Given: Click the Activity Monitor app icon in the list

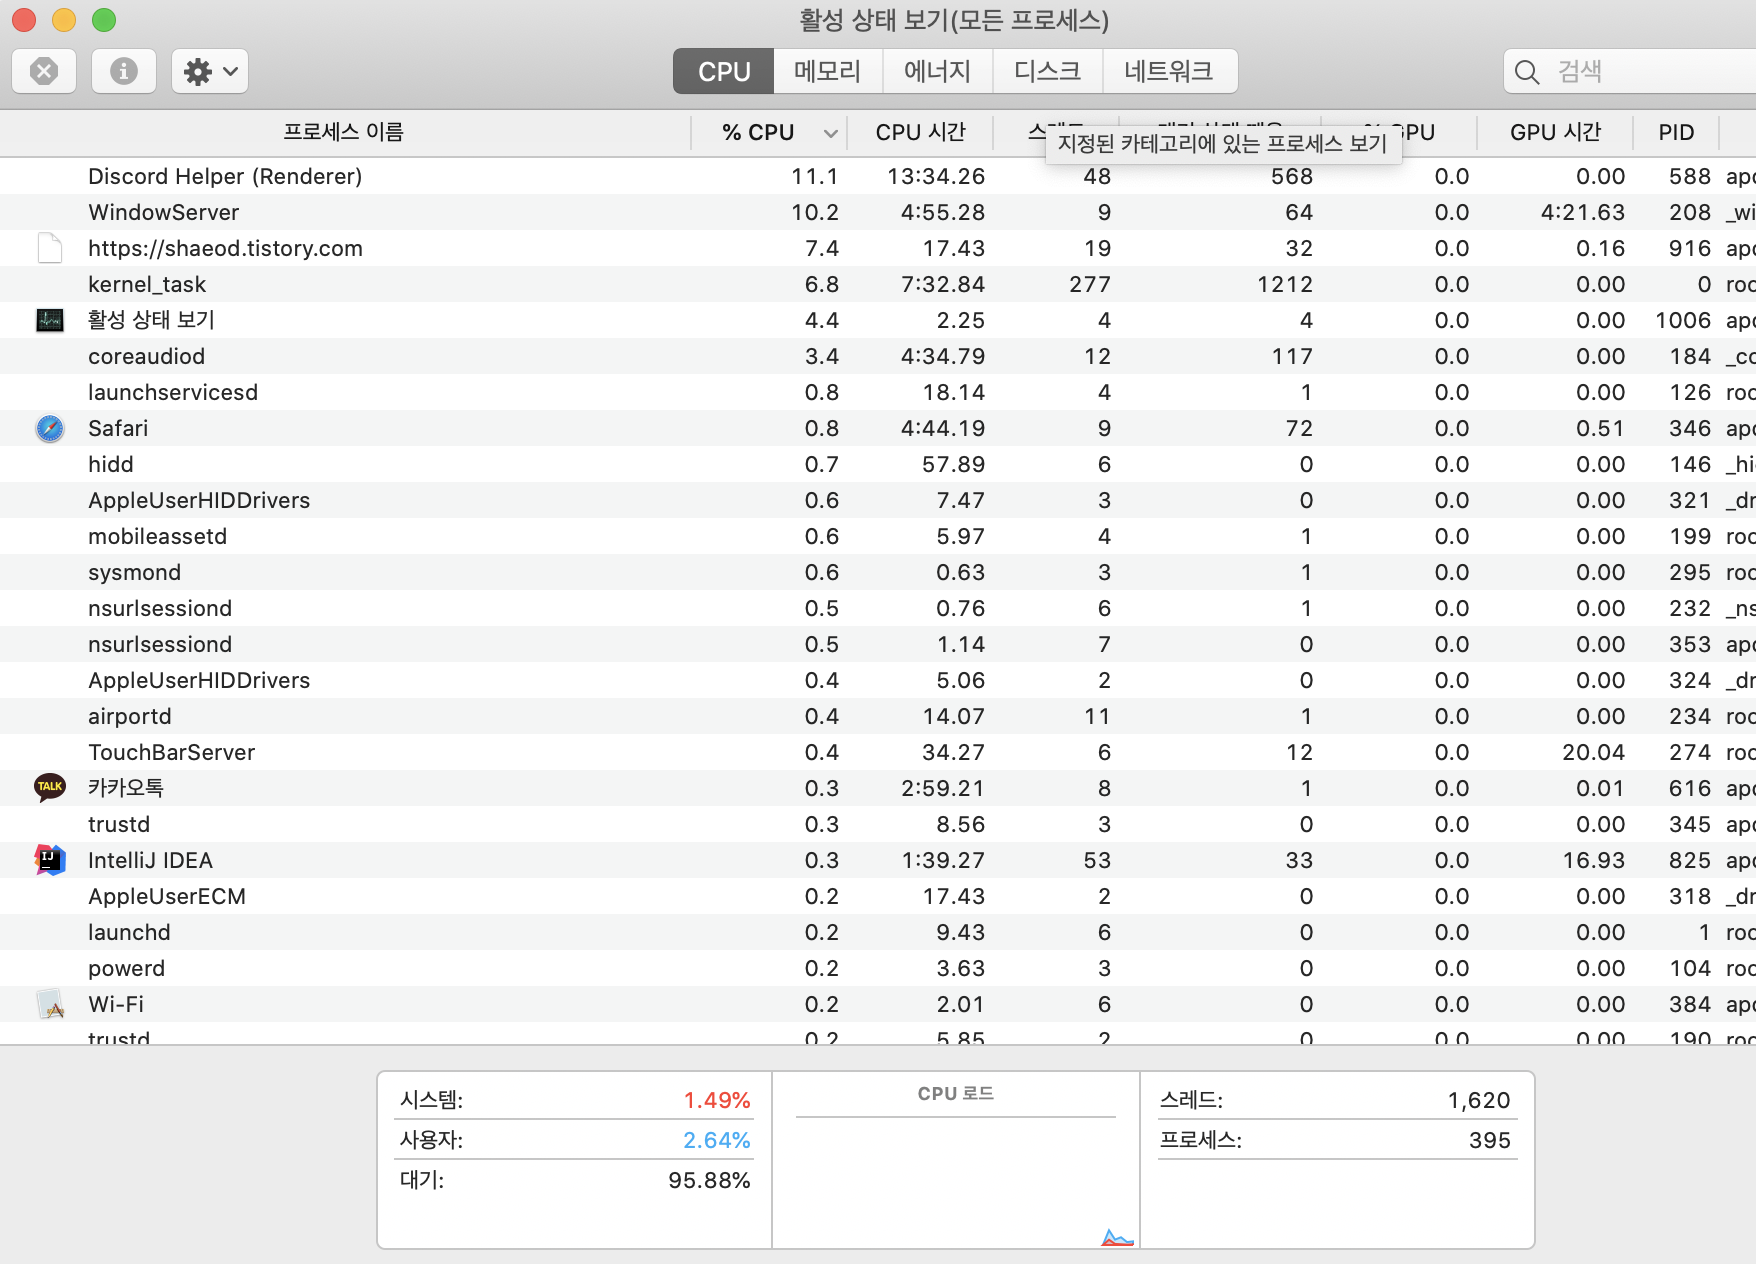Looking at the screenshot, I should tap(50, 320).
